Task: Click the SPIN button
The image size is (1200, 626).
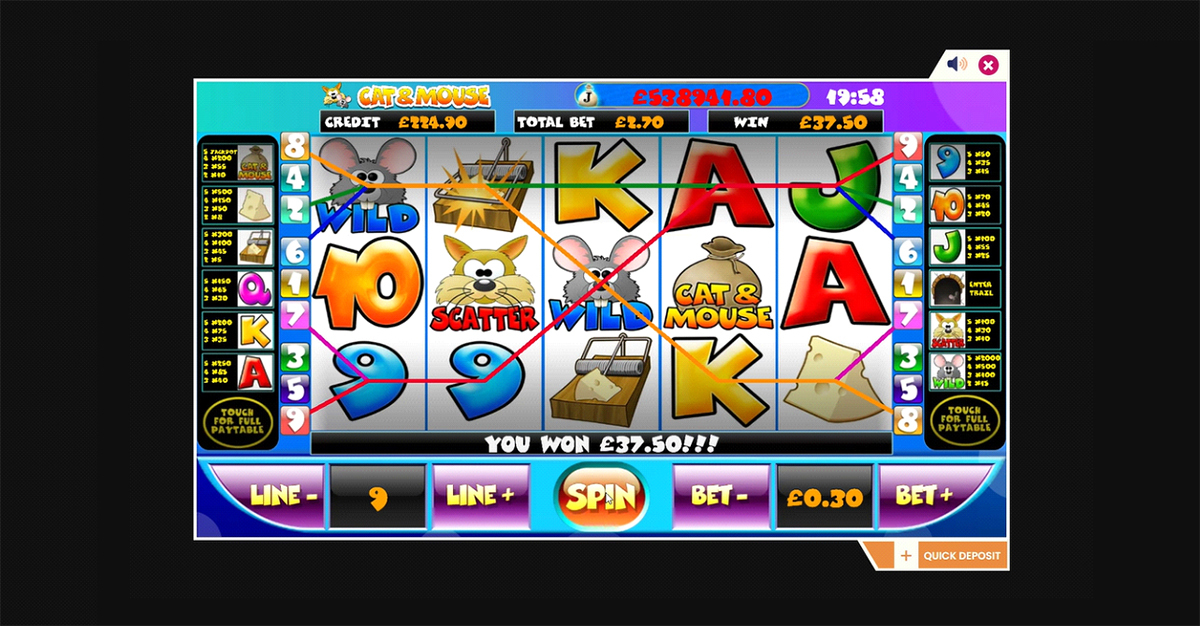Action: click(x=602, y=497)
